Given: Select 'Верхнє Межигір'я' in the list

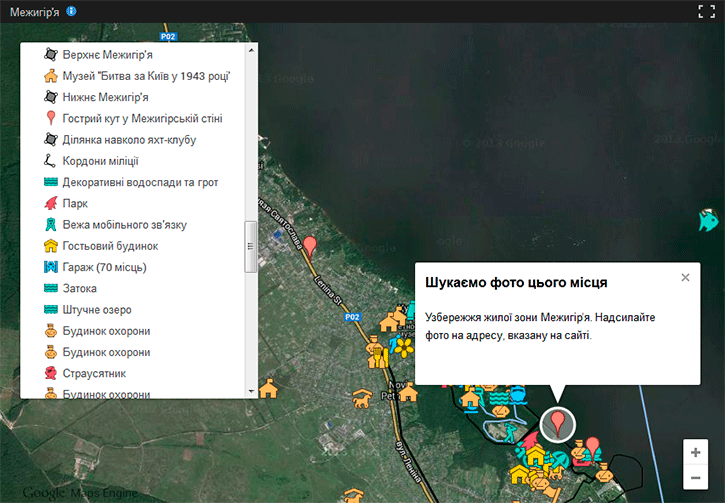Looking at the screenshot, I should (x=107, y=54).
